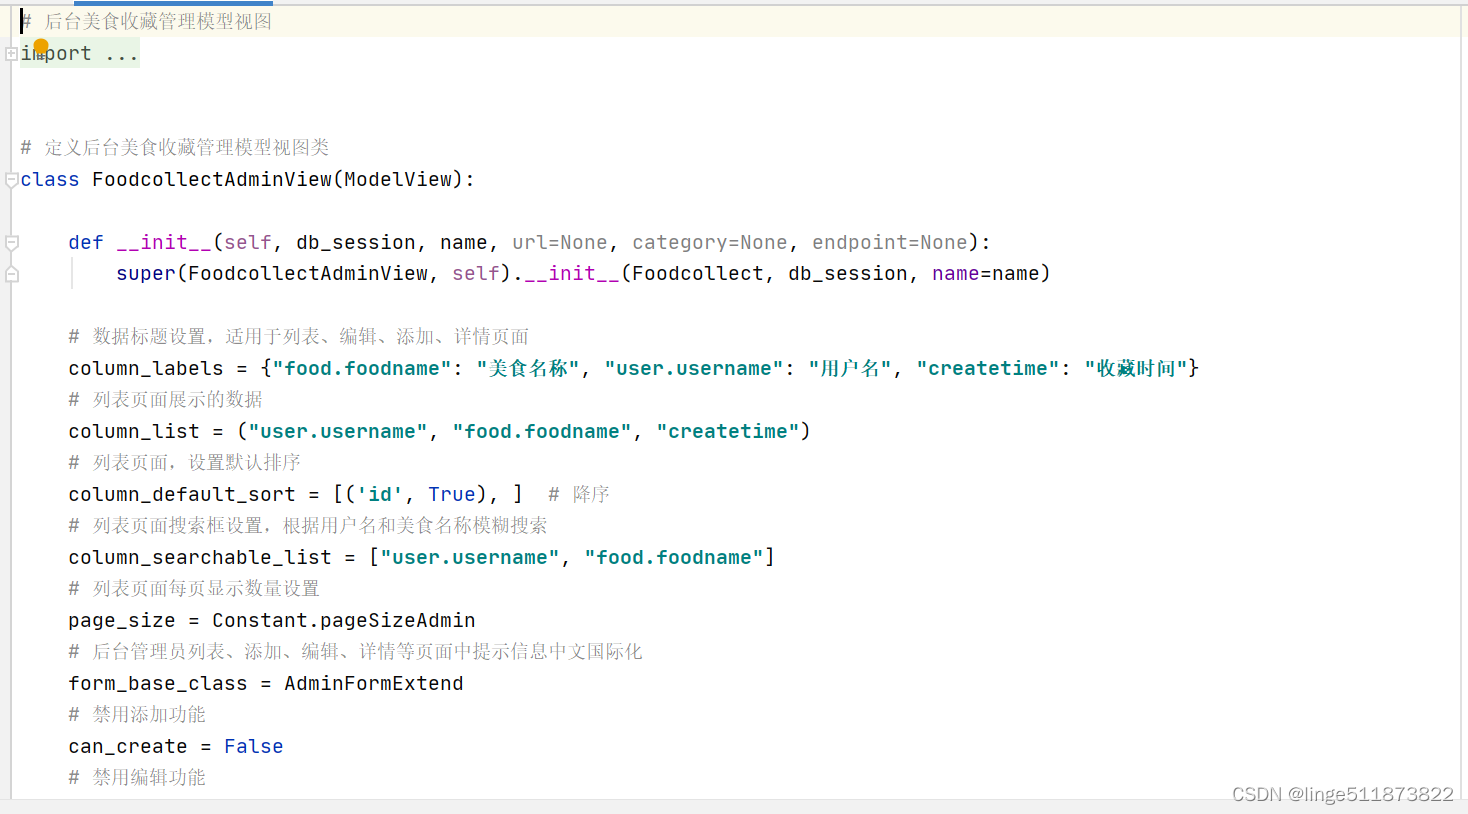Click 'True' in the column_default_sort line

click(x=452, y=495)
